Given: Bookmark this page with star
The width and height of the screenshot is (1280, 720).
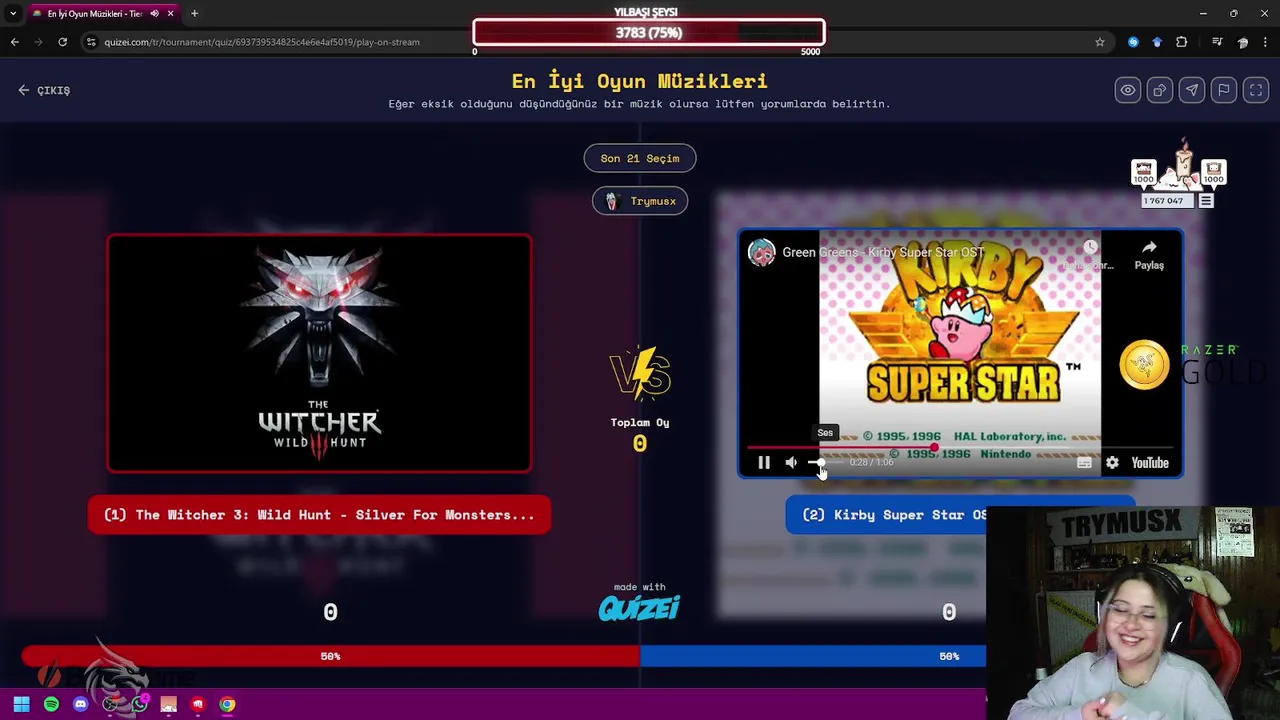Looking at the screenshot, I should [1100, 42].
